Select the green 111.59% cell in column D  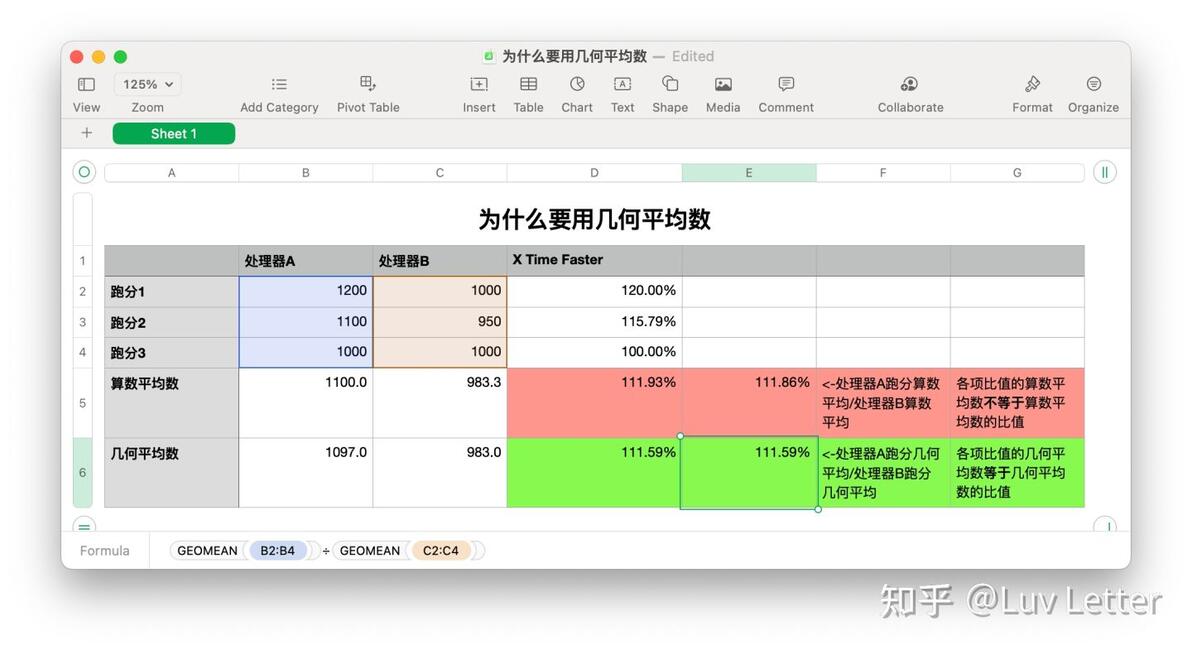(x=594, y=472)
